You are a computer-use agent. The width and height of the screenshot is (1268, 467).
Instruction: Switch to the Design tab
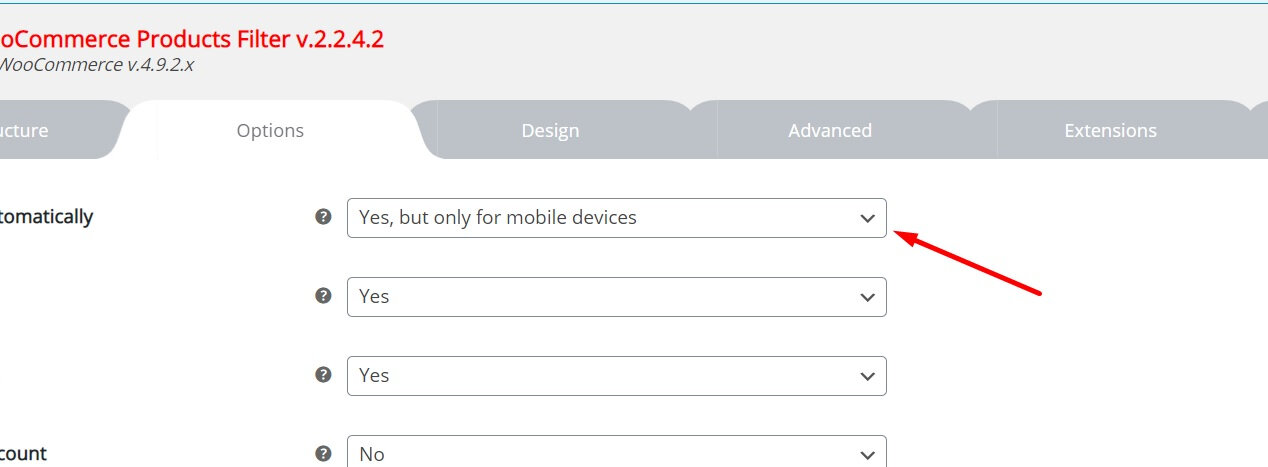(x=550, y=131)
